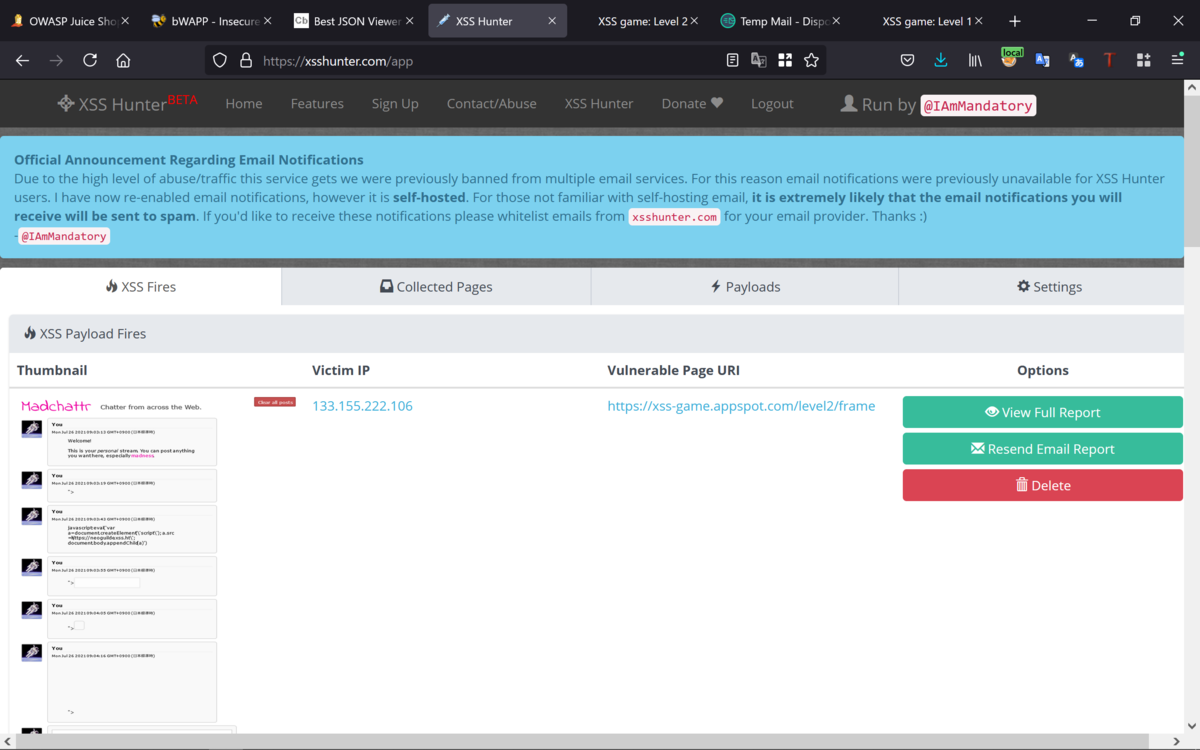Image resolution: width=1200 pixels, height=750 pixels.
Task: Close the XSS Hunter browser tab
Action: pyautogui.click(x=552, y=21)
